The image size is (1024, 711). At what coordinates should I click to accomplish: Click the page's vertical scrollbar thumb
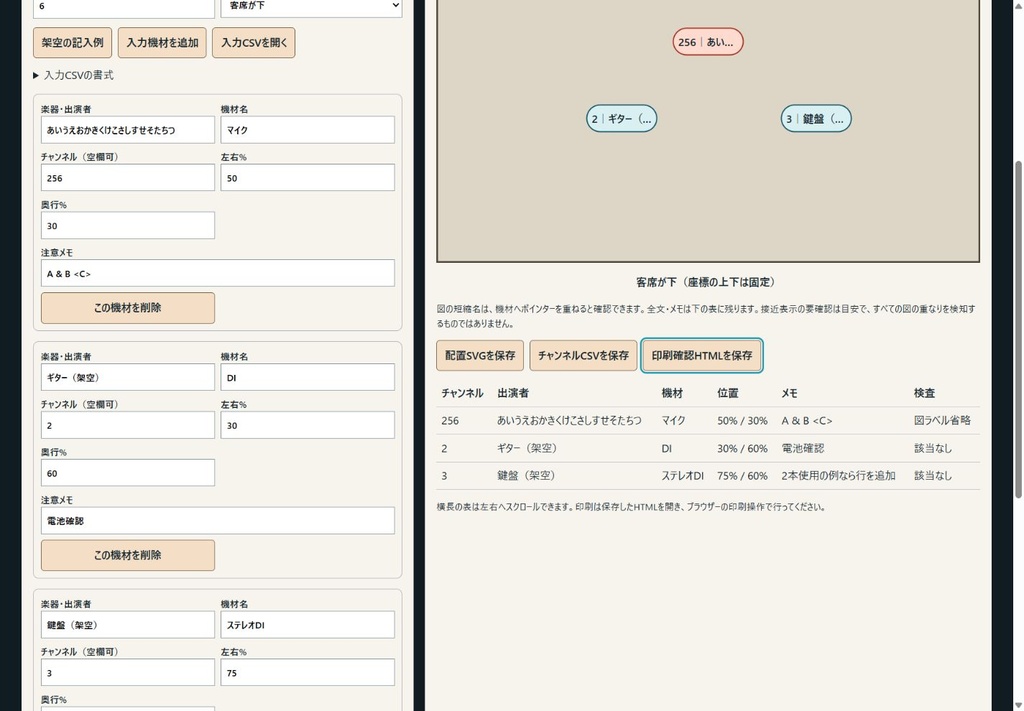click(x=1018, y=330)
